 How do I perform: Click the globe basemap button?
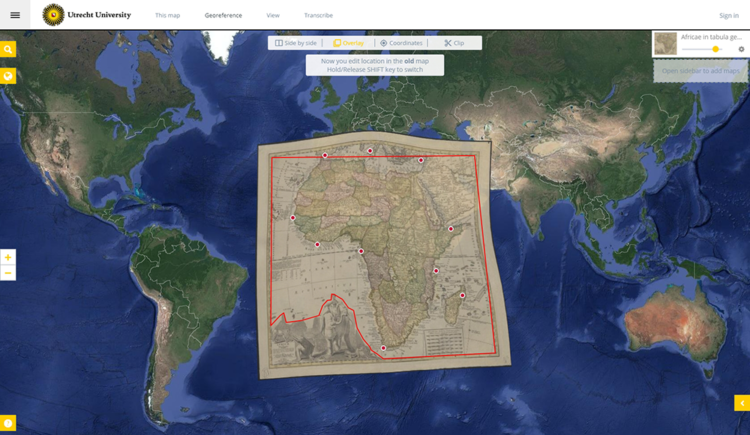pyautogui.click(x=8, y=76)
